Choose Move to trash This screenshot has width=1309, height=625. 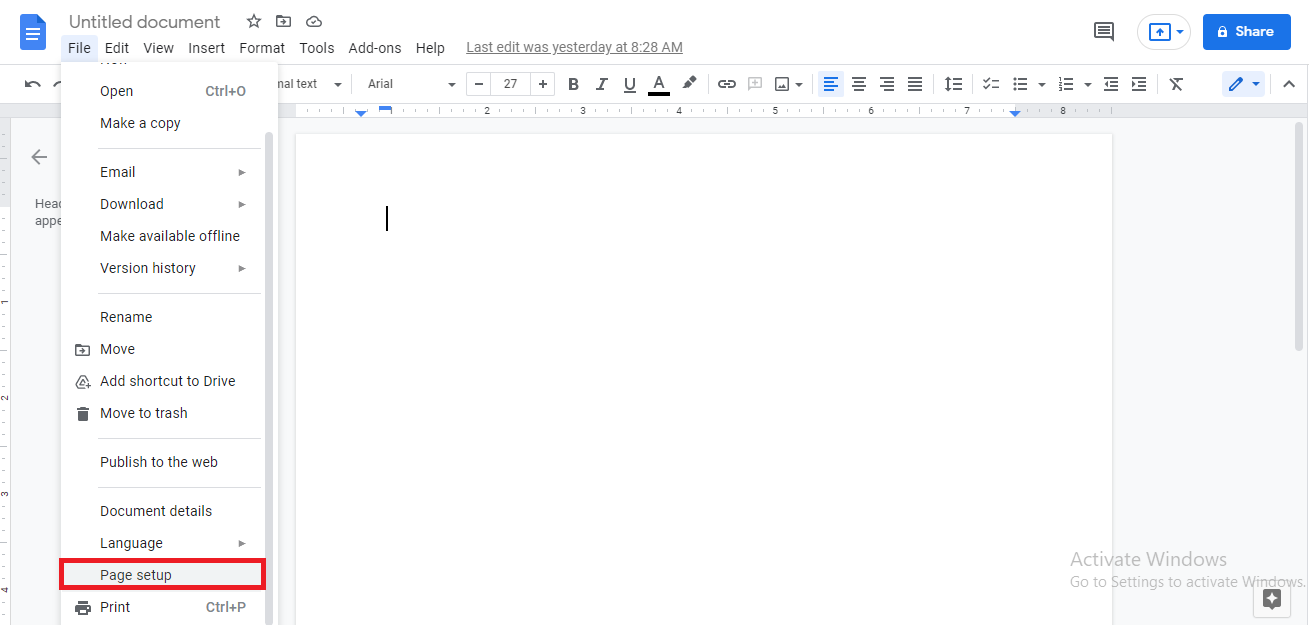click(163, 413)
